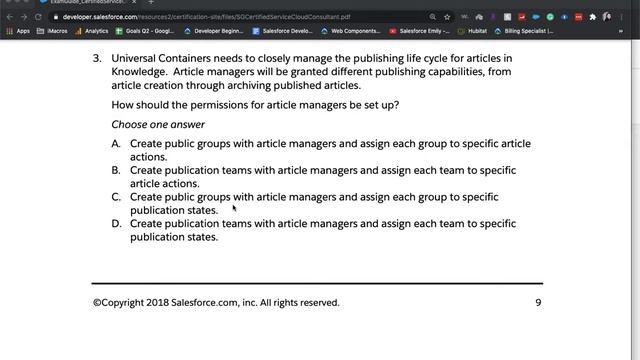Open the Salesforce Emily bookmark
This screenshot has width=640, height=360.
420,31
